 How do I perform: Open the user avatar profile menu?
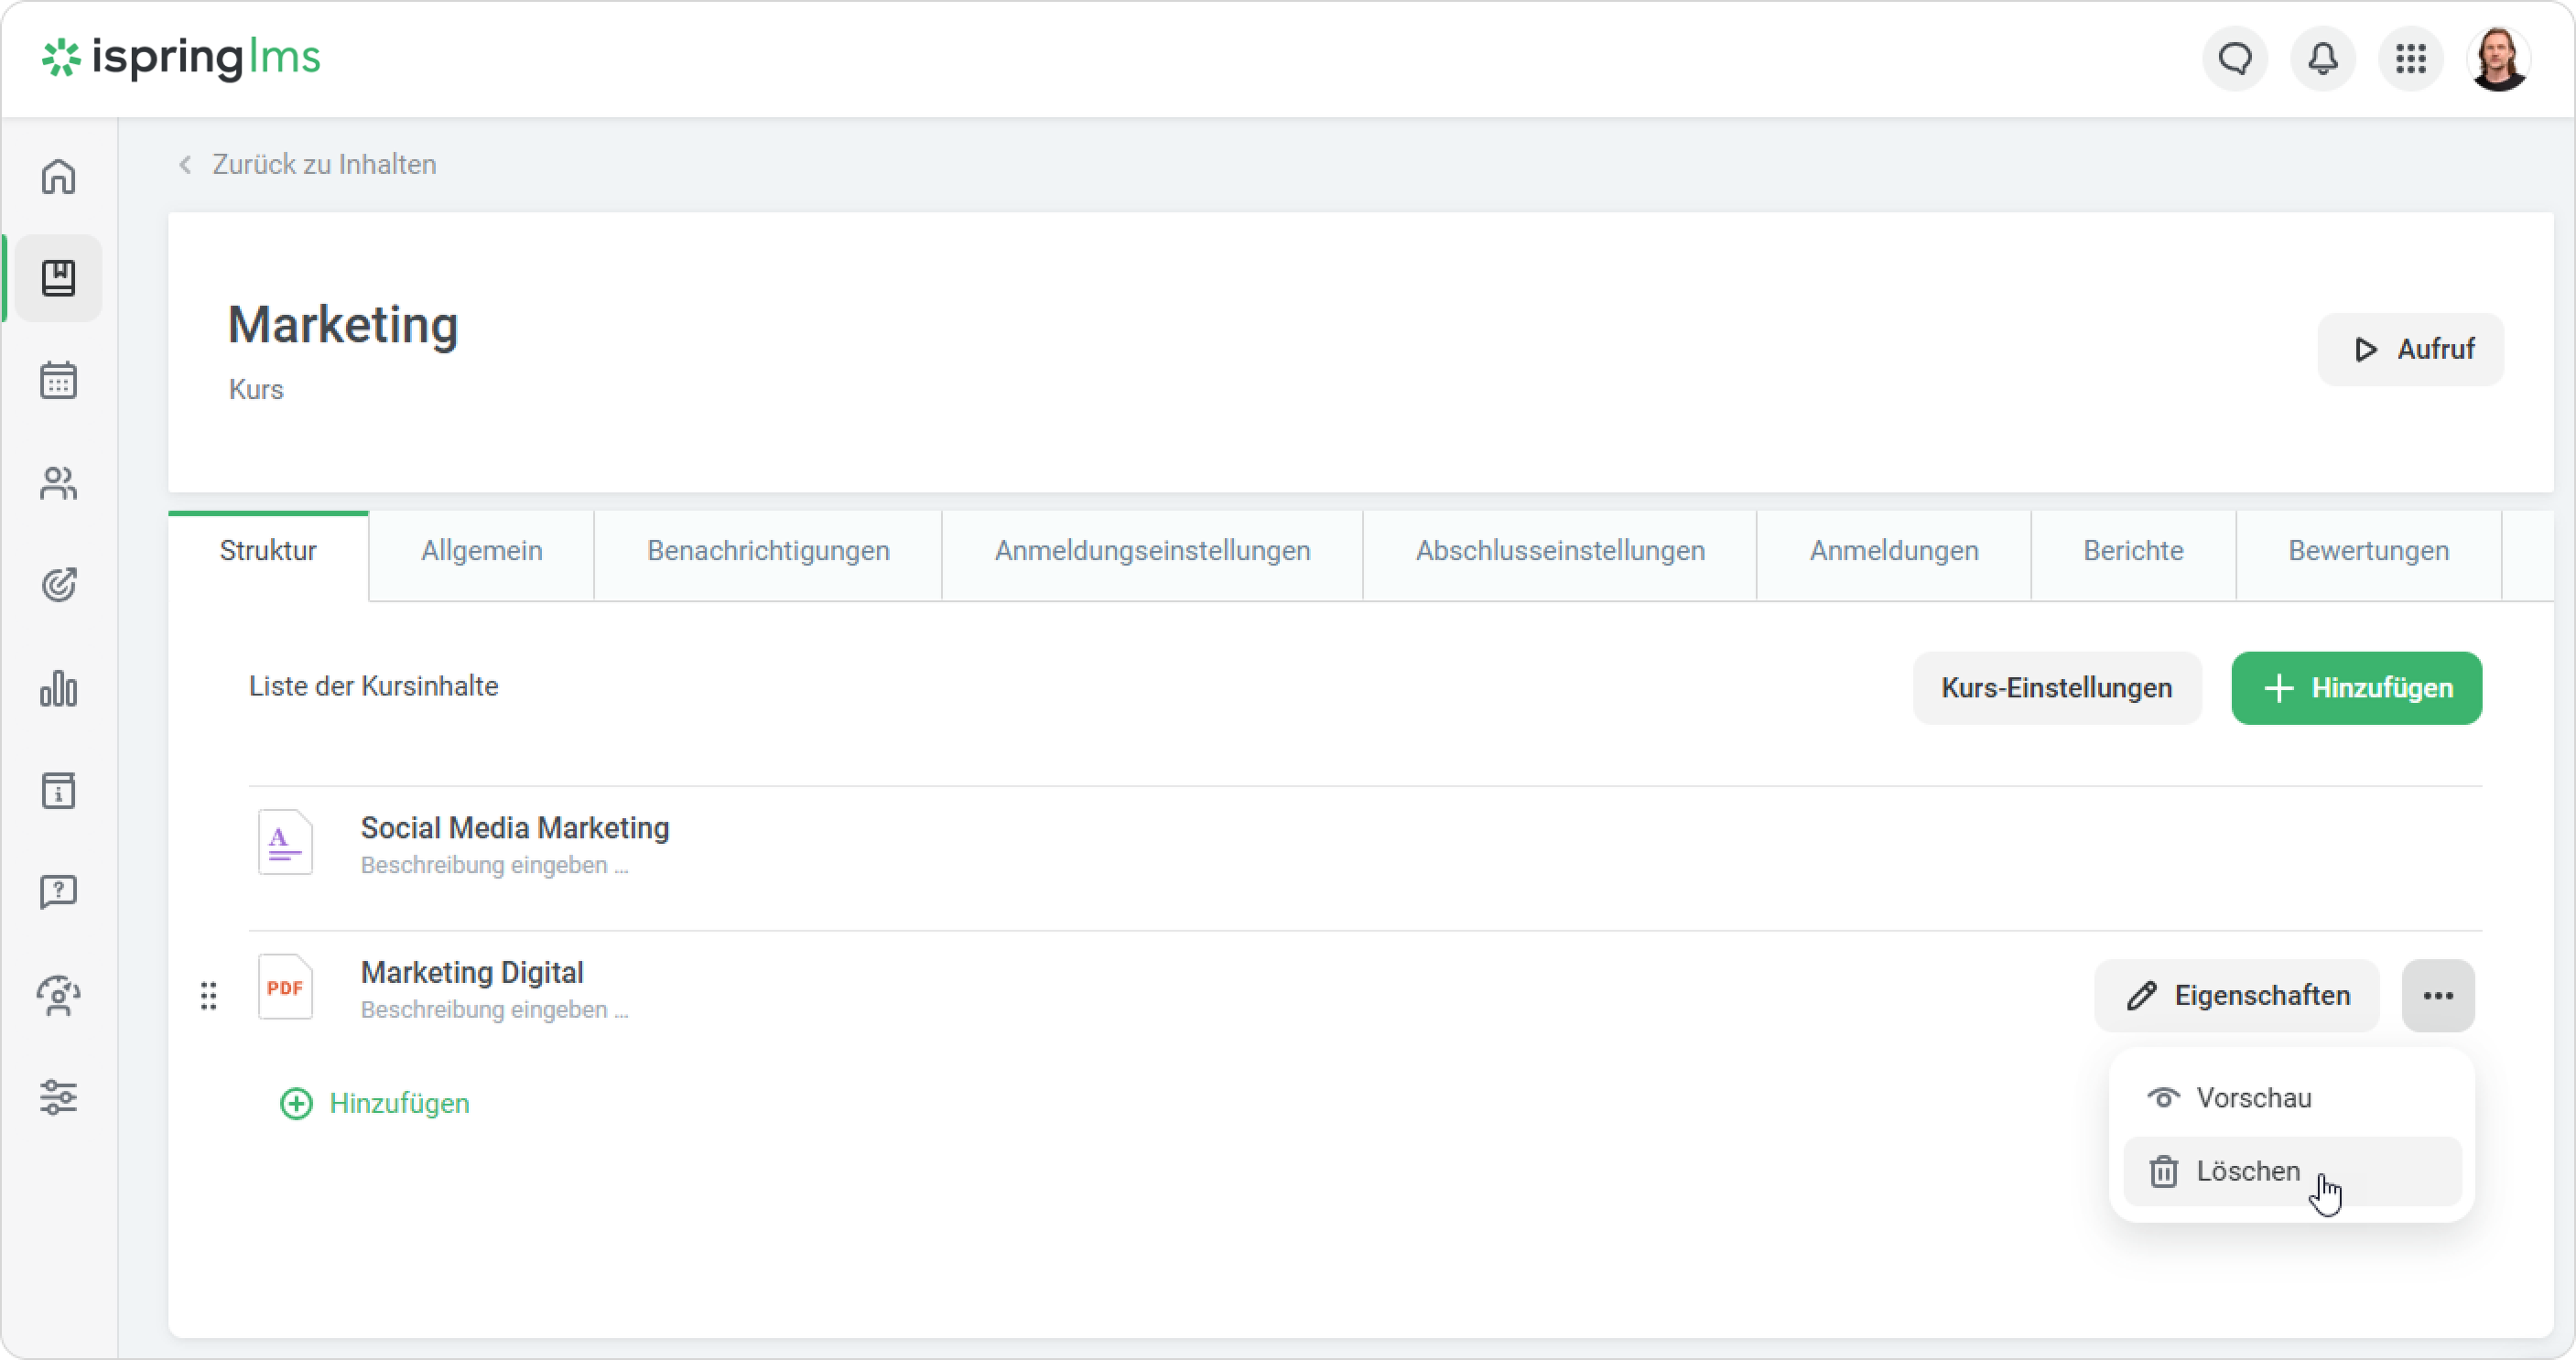tap(2498, 59)
